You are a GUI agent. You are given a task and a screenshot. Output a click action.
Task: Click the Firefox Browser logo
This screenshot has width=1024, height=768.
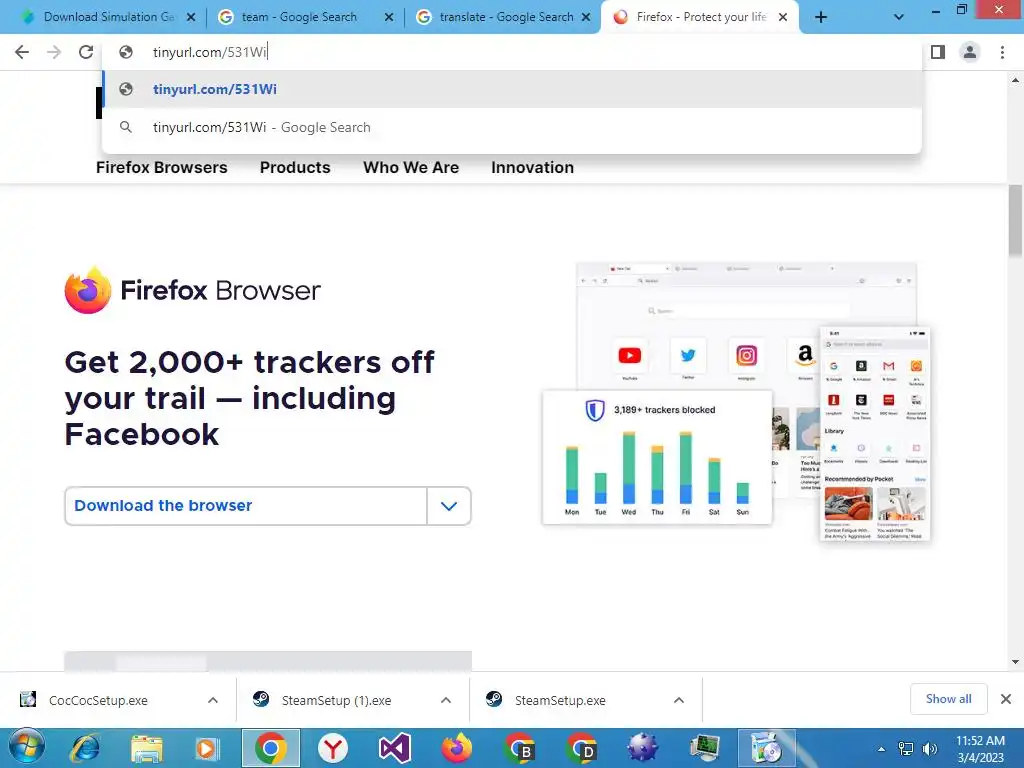[x=193, y=290]
